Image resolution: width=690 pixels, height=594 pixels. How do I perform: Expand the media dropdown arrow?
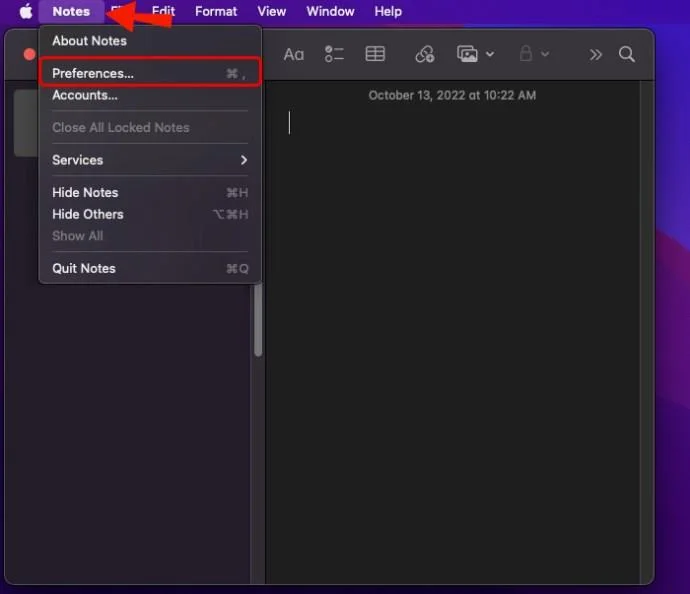coord(490,54)
